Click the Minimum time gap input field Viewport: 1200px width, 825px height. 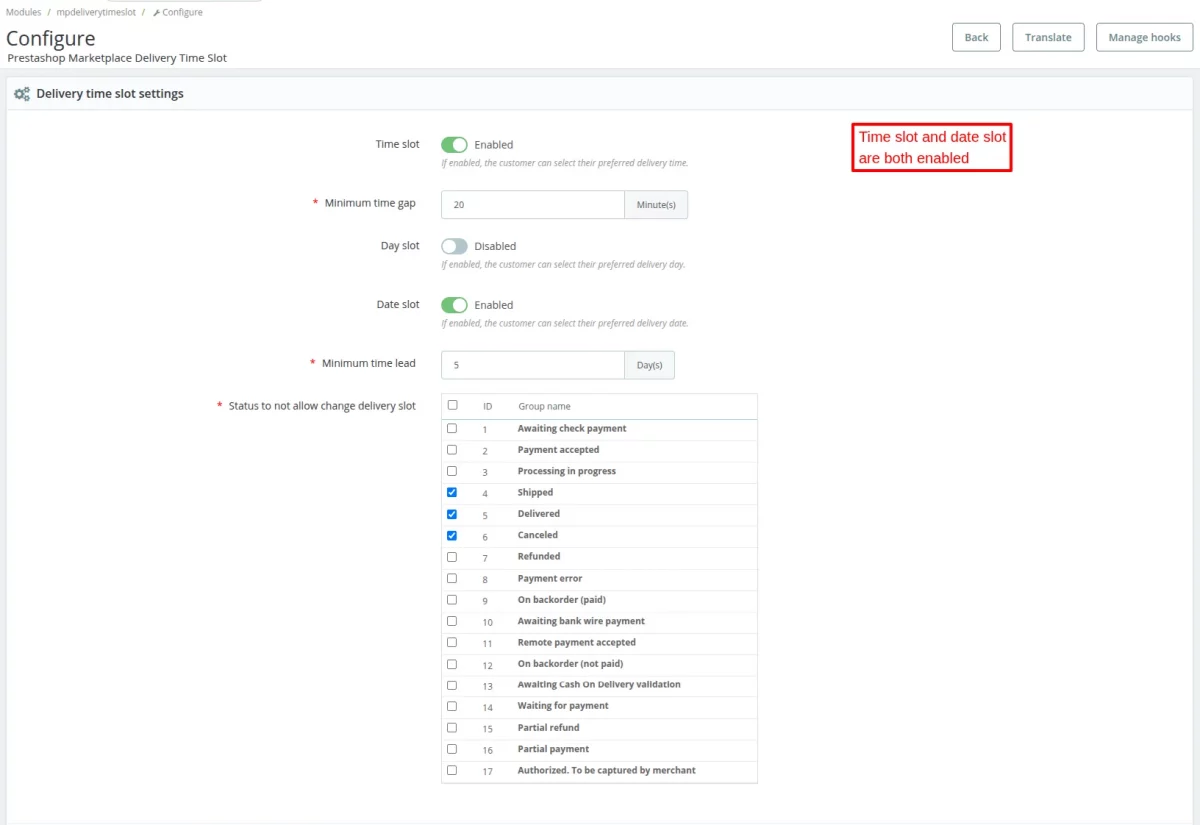[532, 204]
